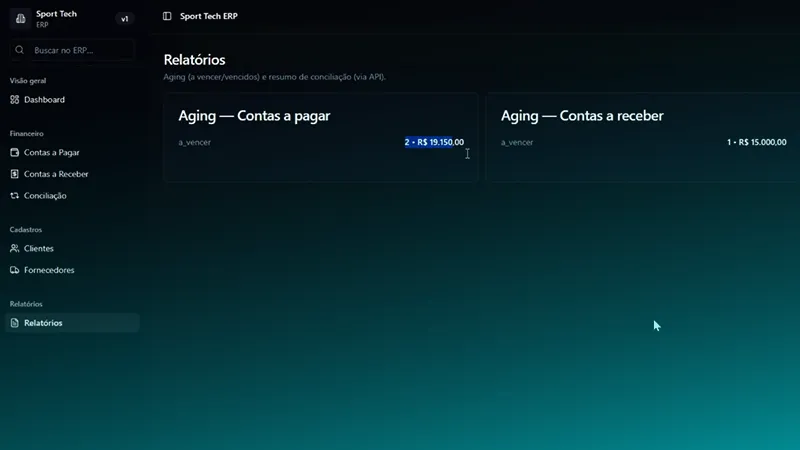Click the Fornecedores truck icon
The width and height of the screenshot is (800, 450).
(x=14, y=270)
